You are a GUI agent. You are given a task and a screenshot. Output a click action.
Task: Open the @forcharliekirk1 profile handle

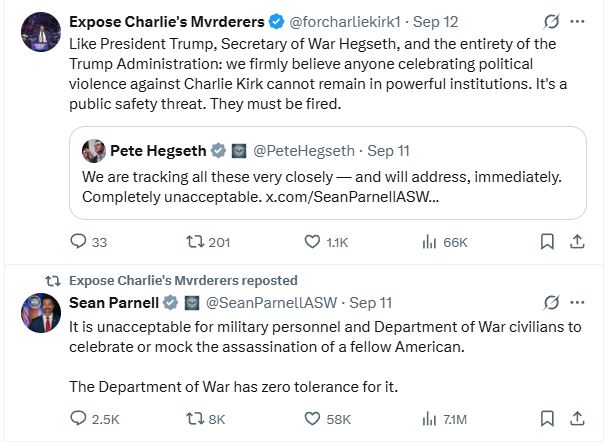345,22
